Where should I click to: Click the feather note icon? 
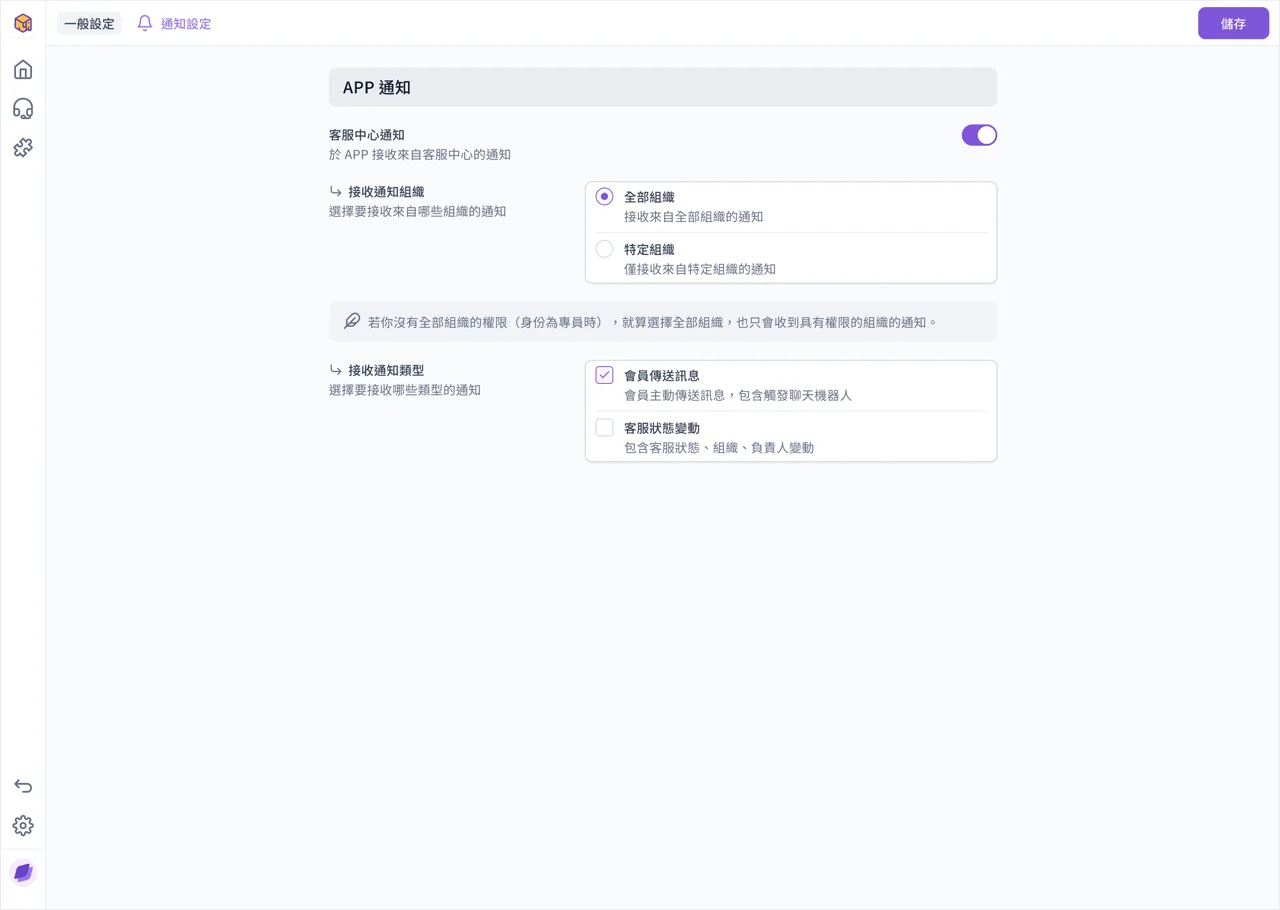pyautogui.click(x=352, y=321)
